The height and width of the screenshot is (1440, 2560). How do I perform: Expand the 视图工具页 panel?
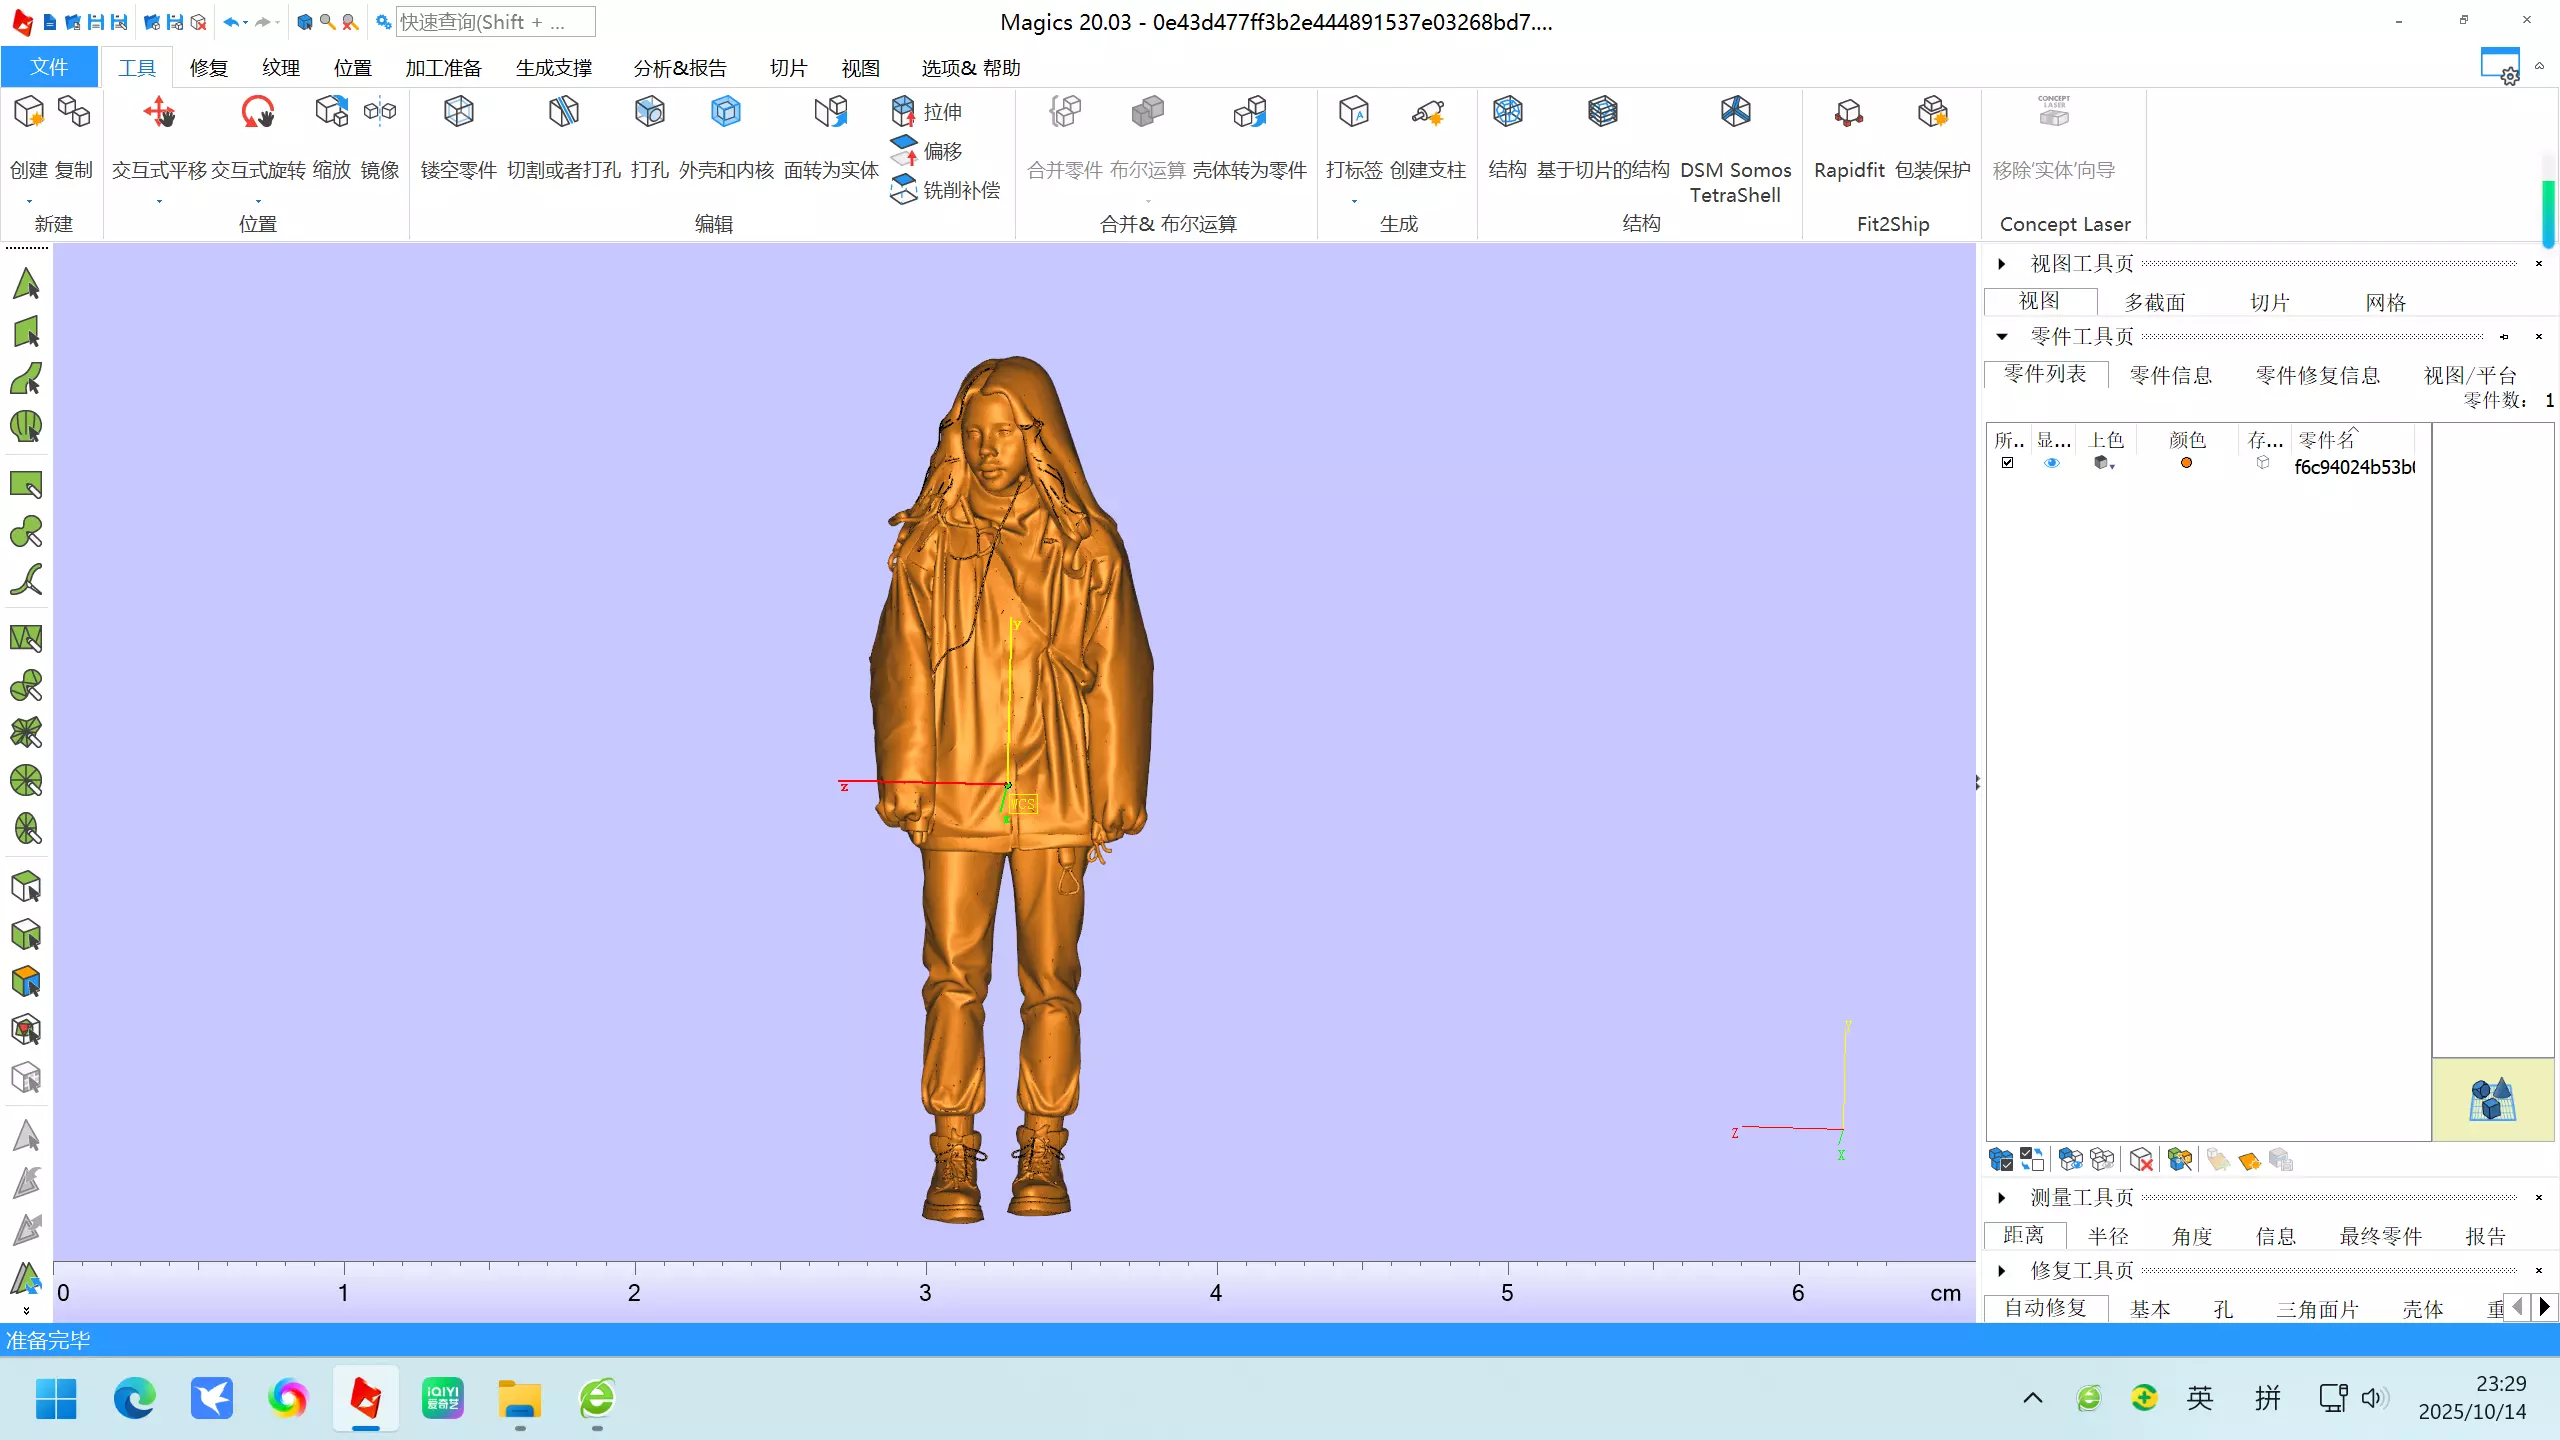click(2002, 264)
